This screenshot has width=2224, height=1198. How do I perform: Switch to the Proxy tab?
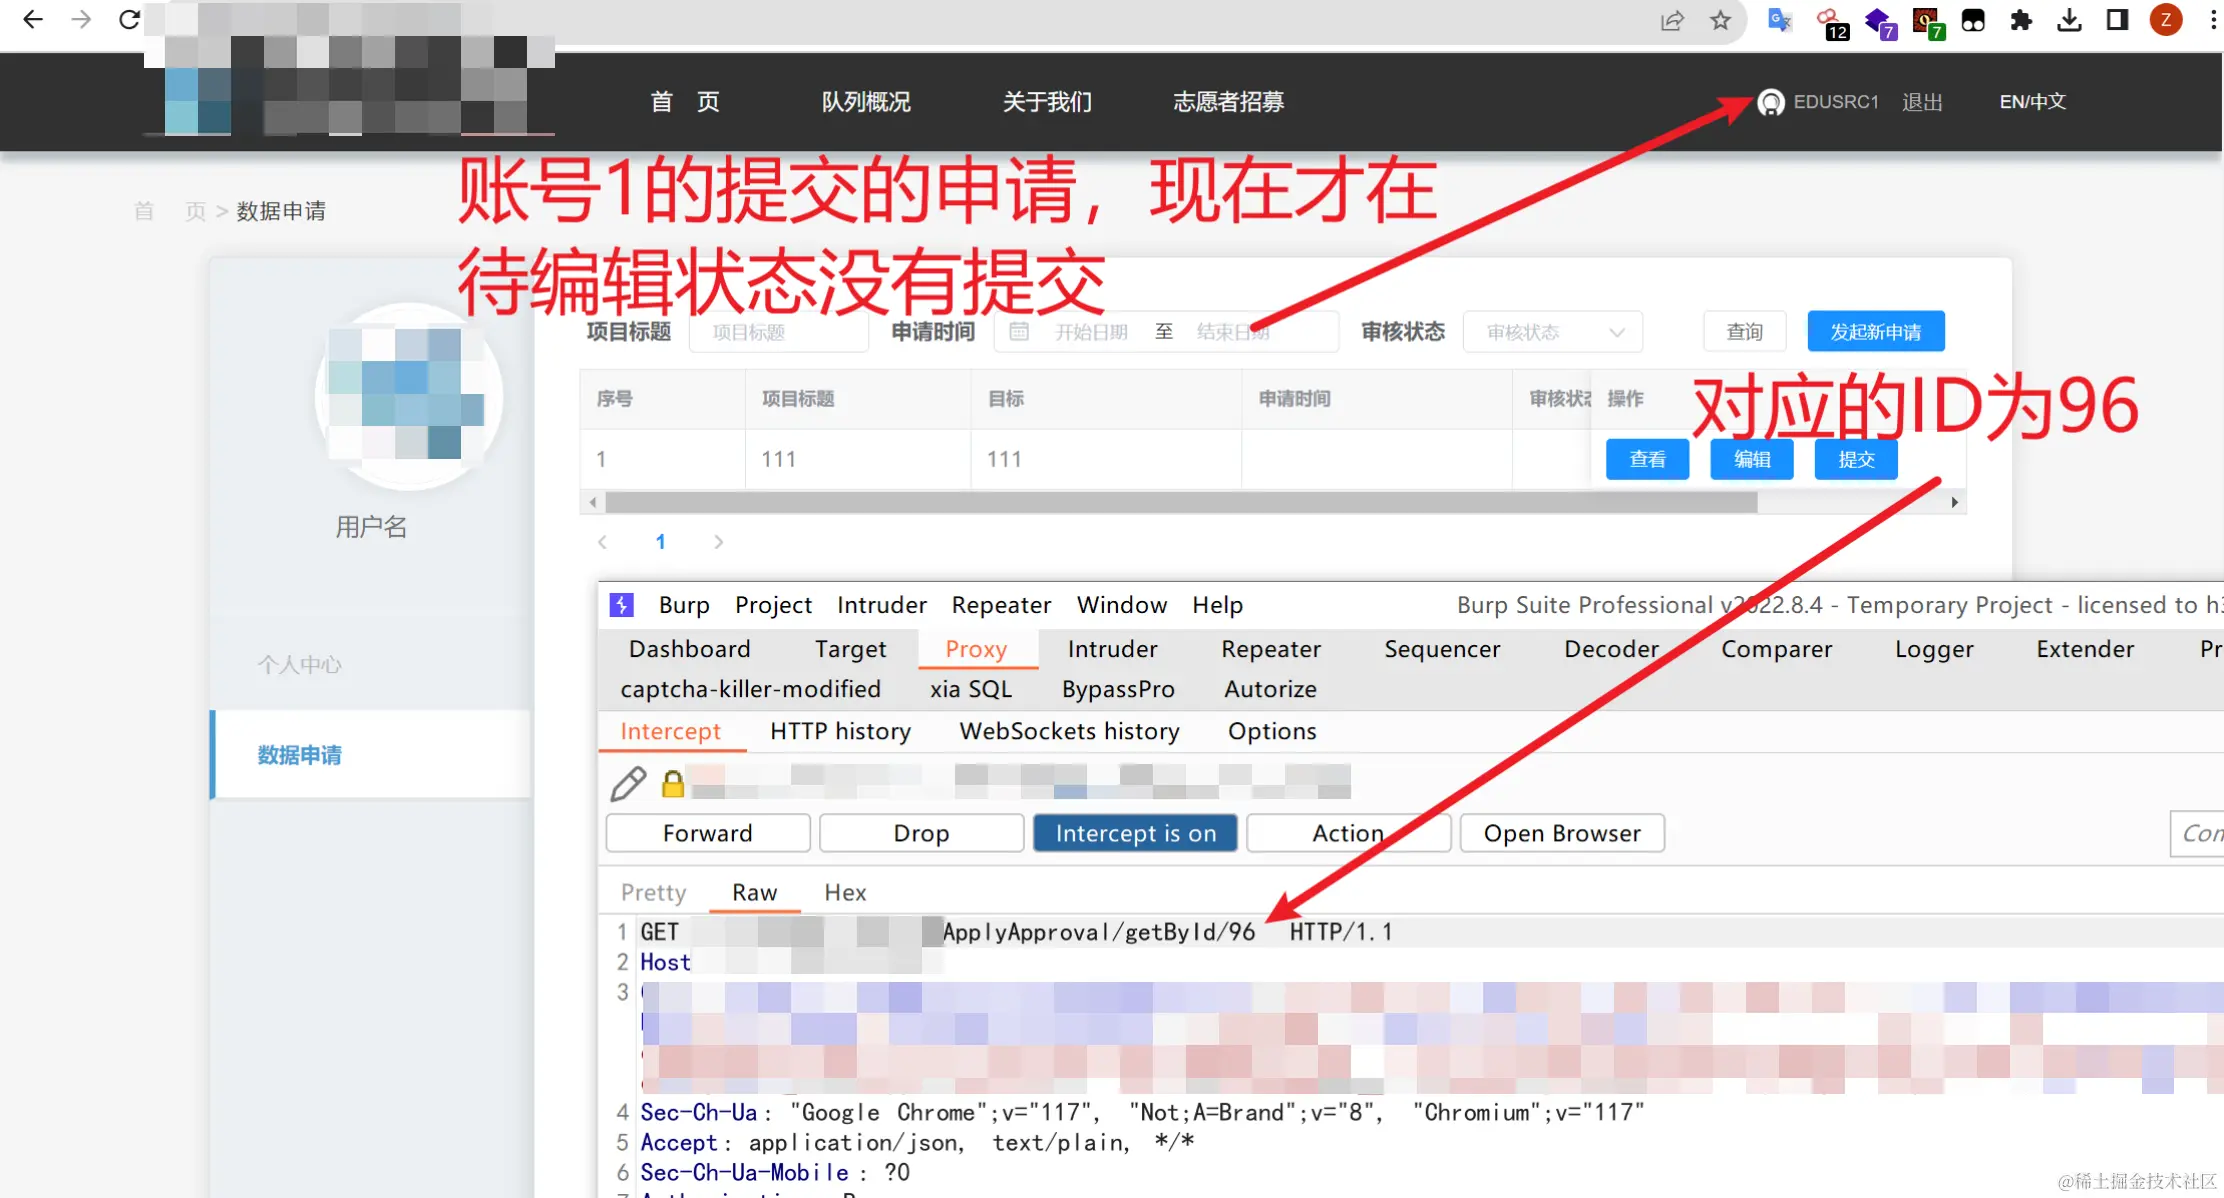tap(976, 649)
